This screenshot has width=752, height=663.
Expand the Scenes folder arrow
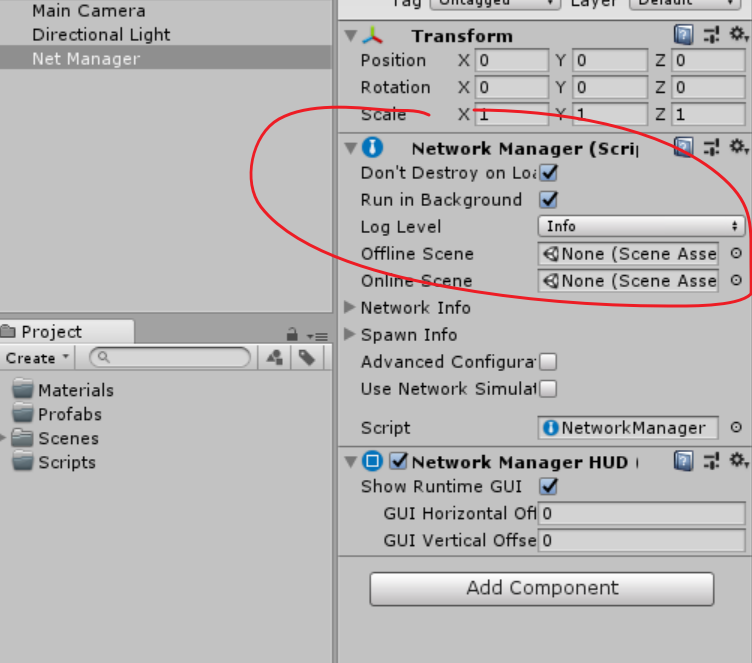click(x=3, y=437)
